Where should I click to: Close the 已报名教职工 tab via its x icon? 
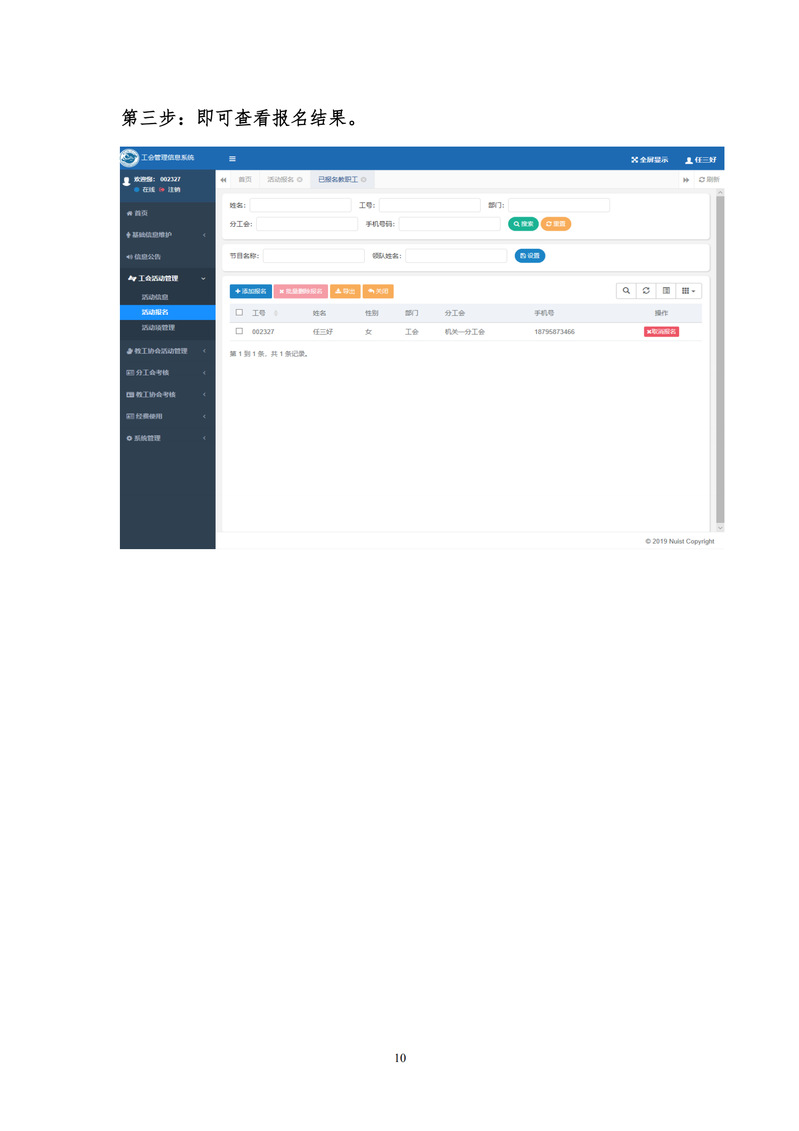point(364,180)
